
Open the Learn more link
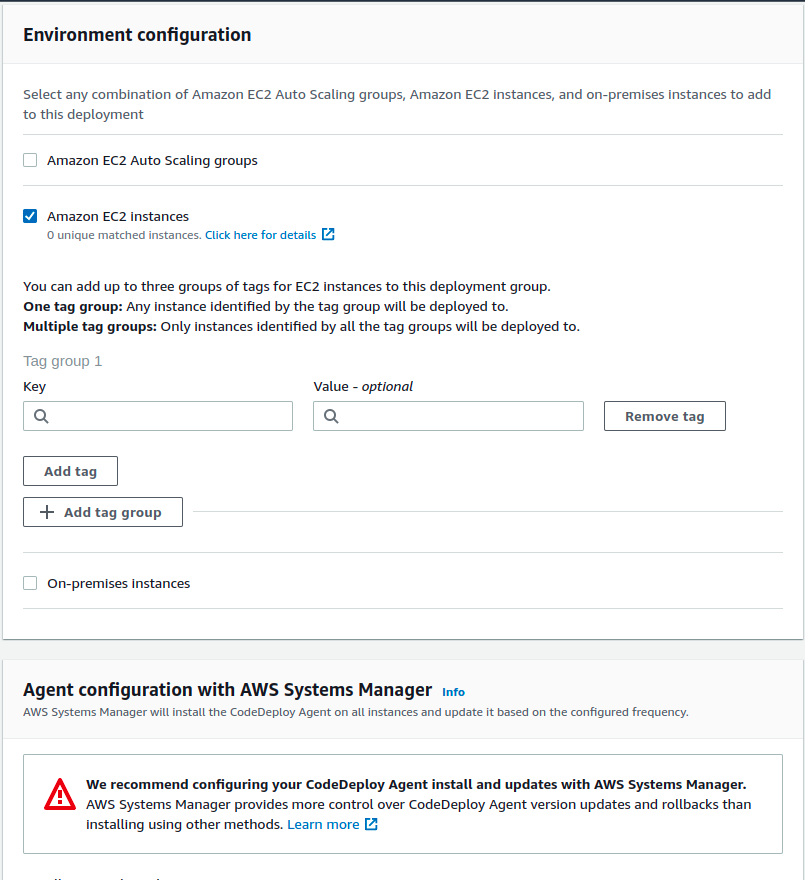click(x=323, y=824)
